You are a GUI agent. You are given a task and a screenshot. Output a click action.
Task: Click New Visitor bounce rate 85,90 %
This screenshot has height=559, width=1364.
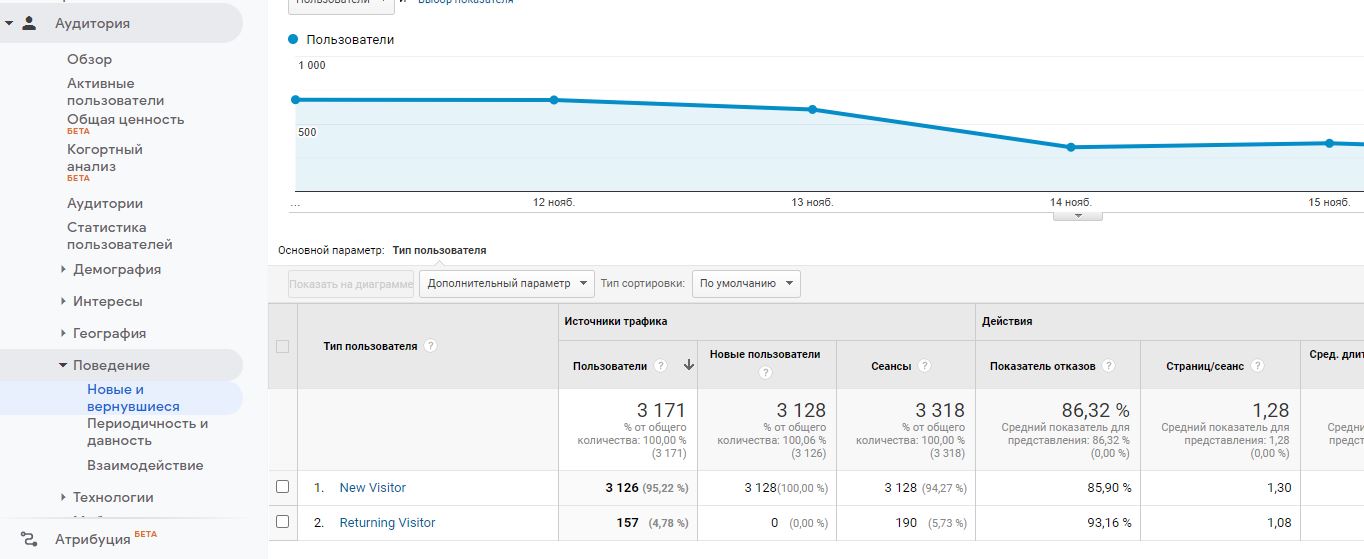(1108, 487)
